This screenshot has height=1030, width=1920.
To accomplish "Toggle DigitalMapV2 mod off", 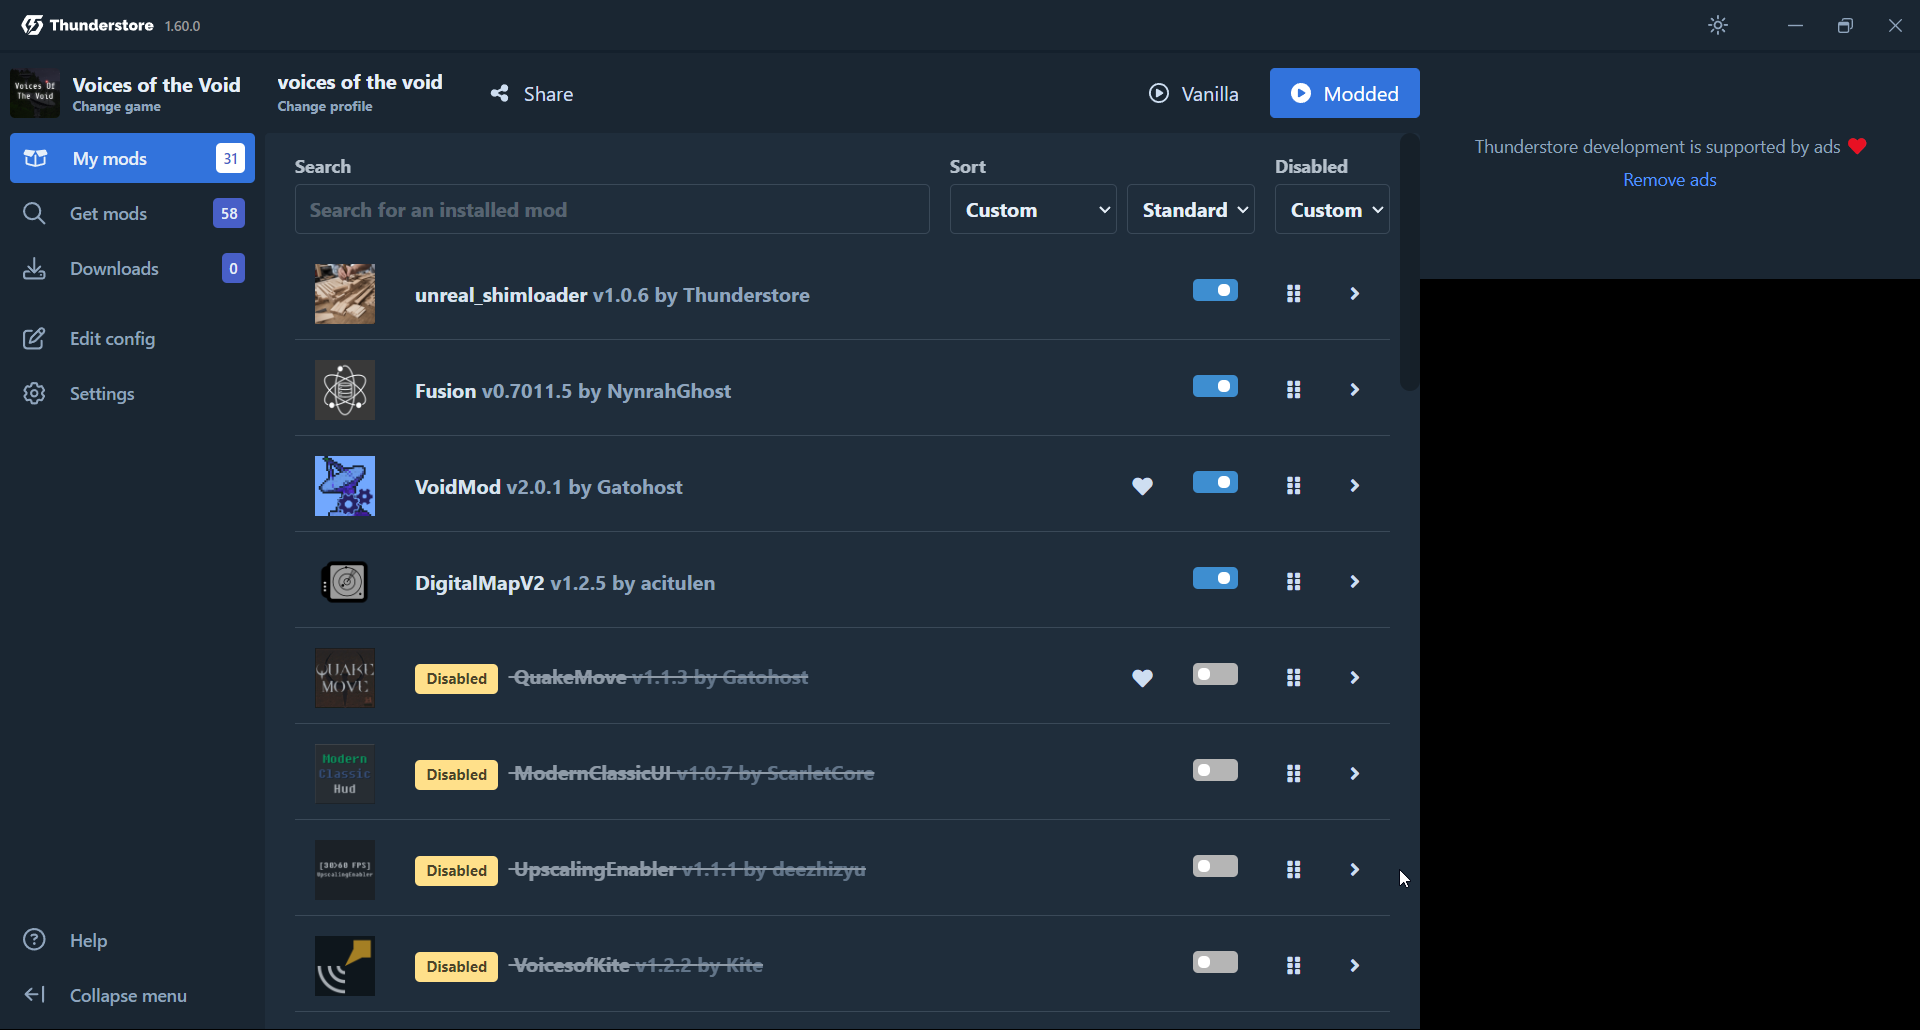I will [x=1216, y=578].
